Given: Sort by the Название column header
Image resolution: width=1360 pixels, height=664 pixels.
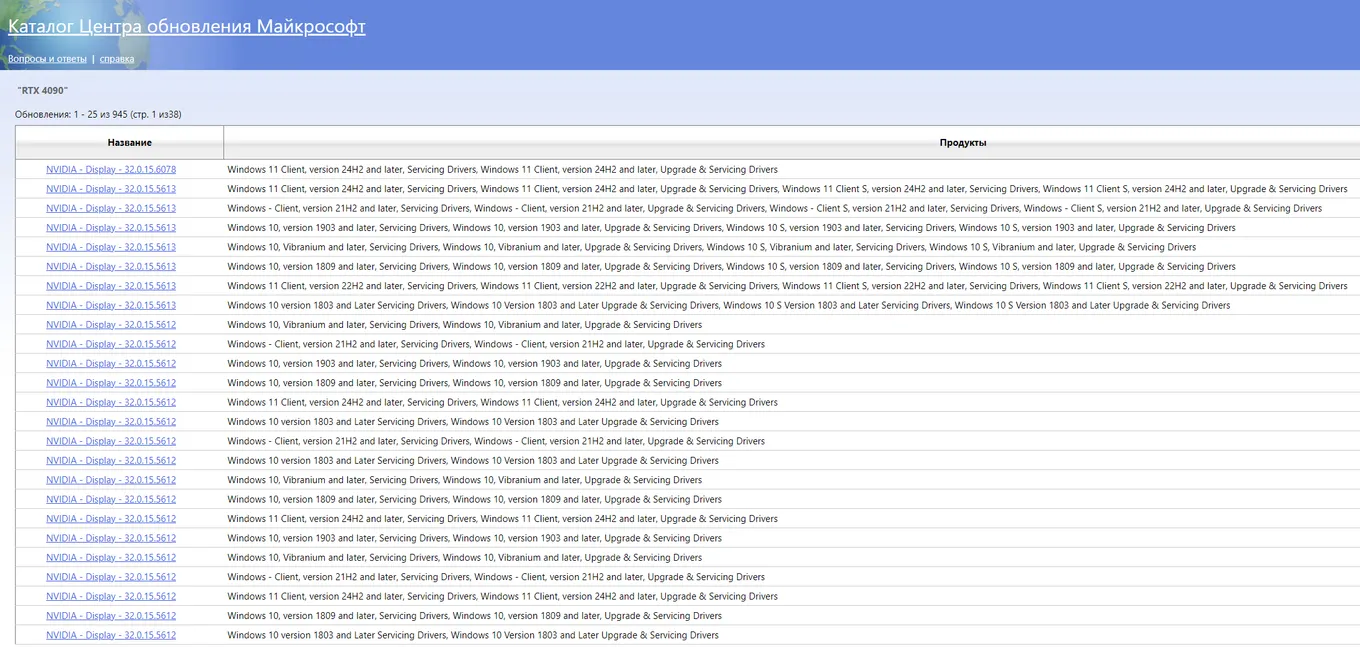Looking at the screenshot, I should point(130,143).
